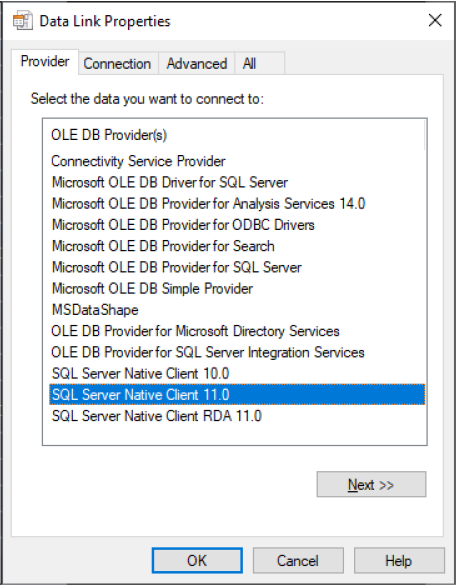Image resolution: width=456 pixels, height=585 pixels.
Task: Open the Connection tab
Action: click(x=117, y=63)
